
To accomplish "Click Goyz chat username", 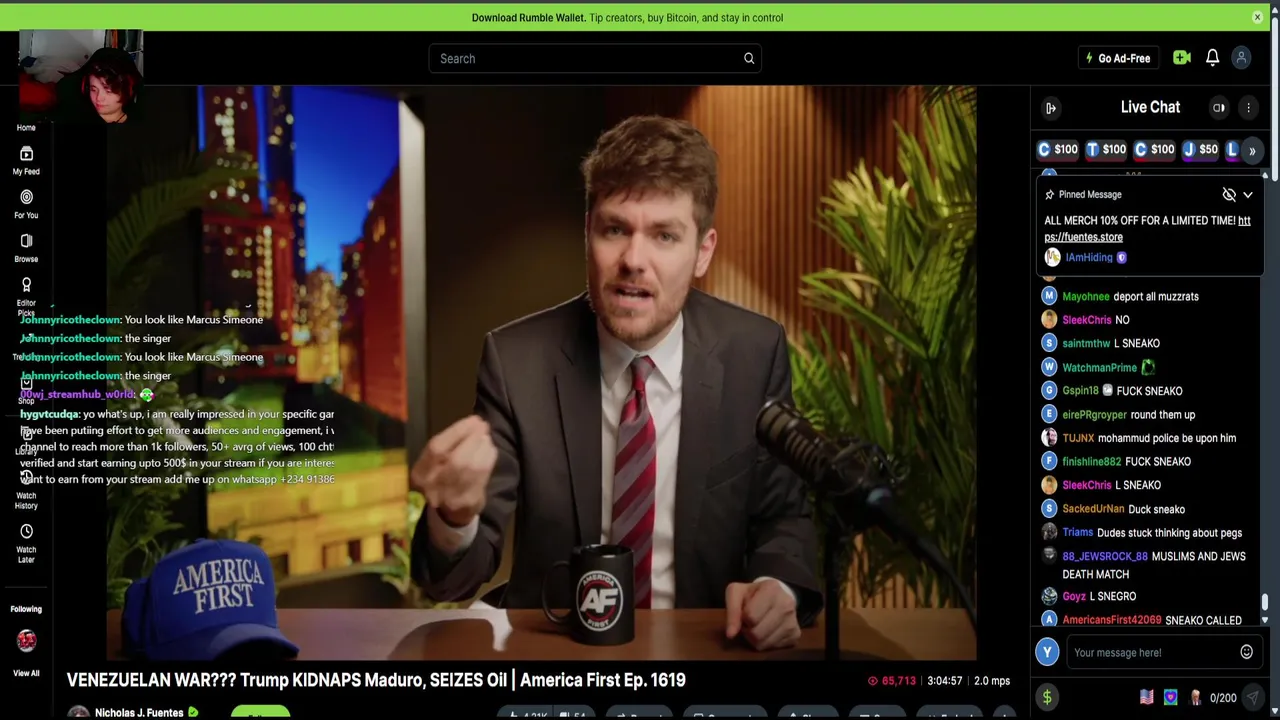I will (x=1074, y=597).
